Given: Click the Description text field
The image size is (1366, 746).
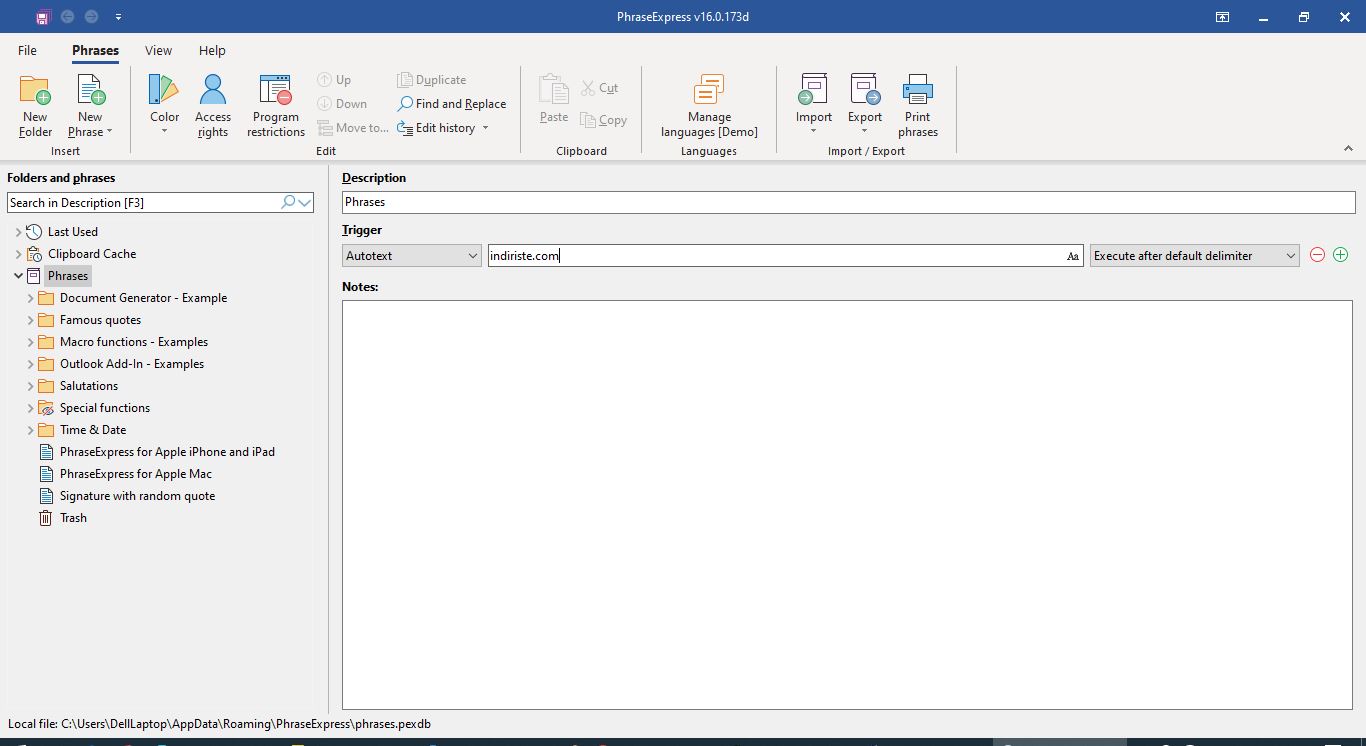Looking at the screenshot, I should [848, 202].
